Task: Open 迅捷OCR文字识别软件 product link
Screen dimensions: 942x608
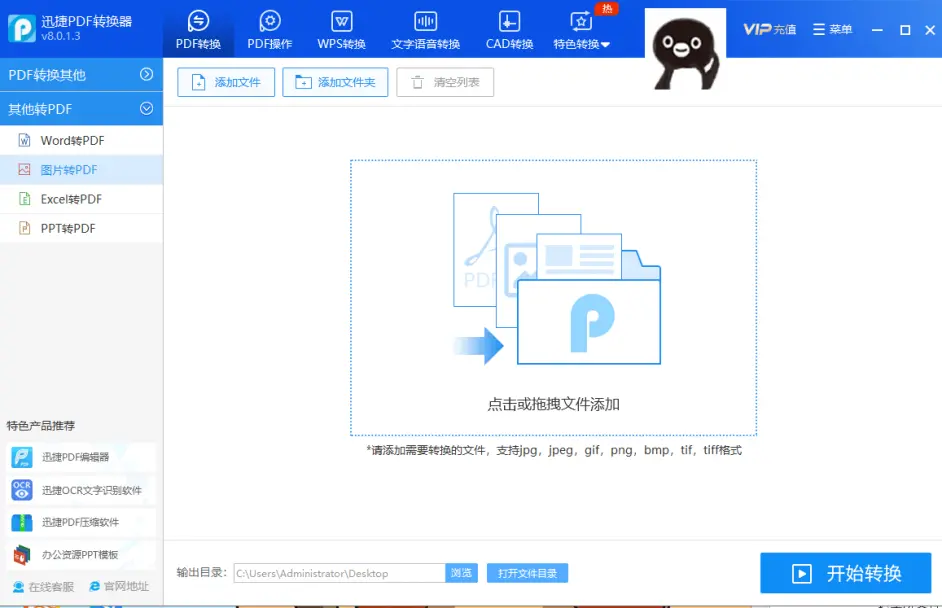Action: click(x=81, y=490)
